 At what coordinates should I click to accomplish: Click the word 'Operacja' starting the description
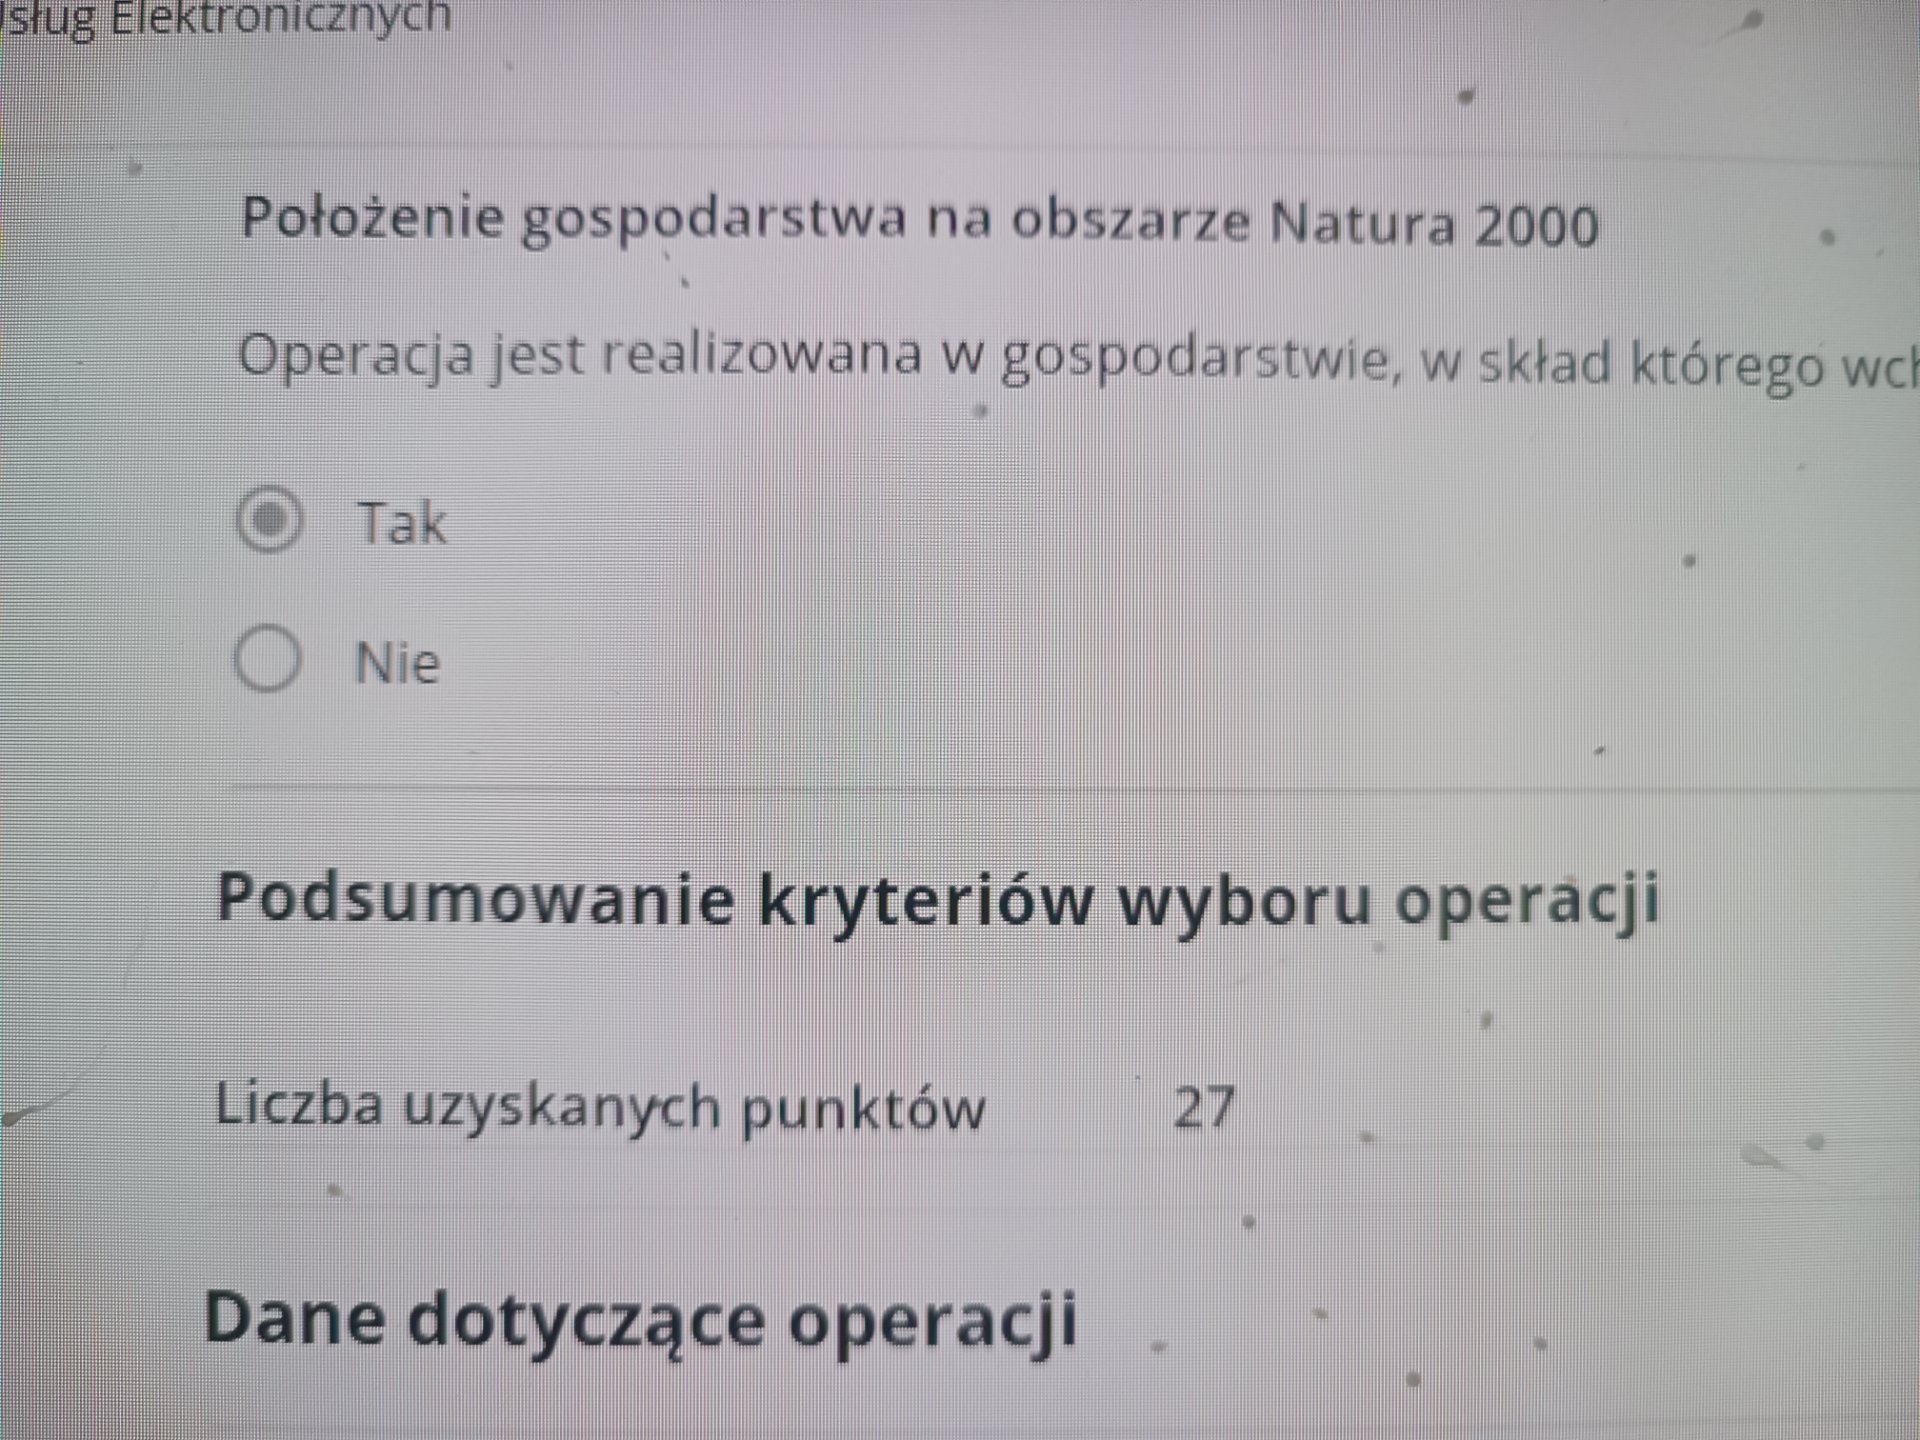[355, 355]
